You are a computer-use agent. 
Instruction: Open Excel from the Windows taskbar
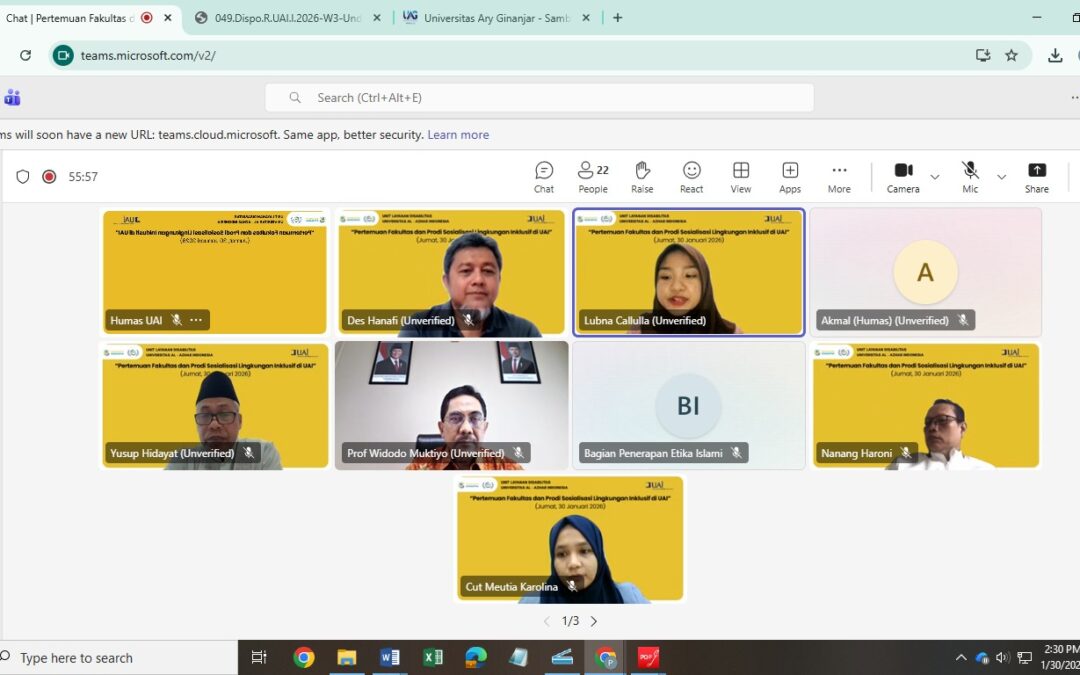(x=433, y=658)
